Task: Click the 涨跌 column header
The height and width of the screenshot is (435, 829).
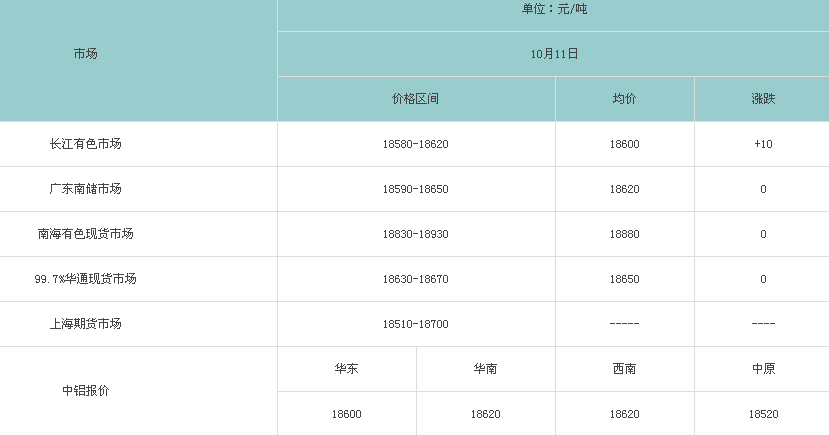Action: pos(763,99)
